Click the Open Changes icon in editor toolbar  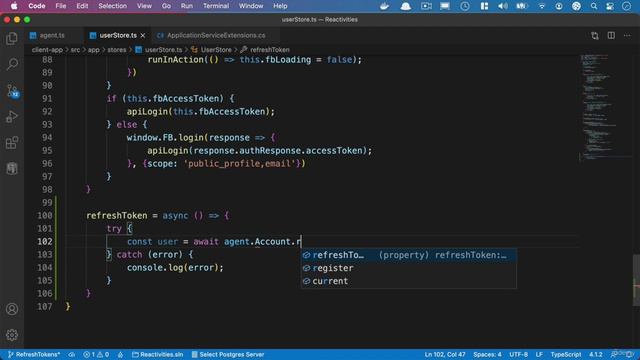point(595,36)
